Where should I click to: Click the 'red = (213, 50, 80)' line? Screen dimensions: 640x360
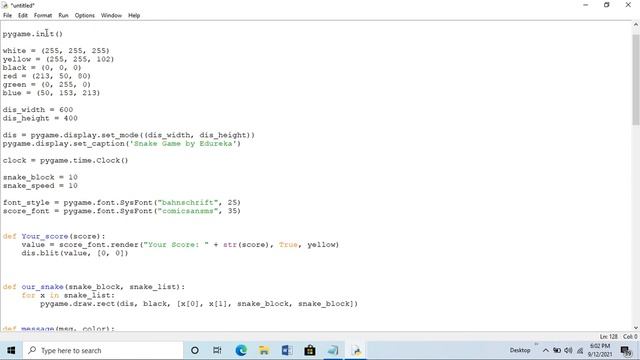click(x=47, y=76)
